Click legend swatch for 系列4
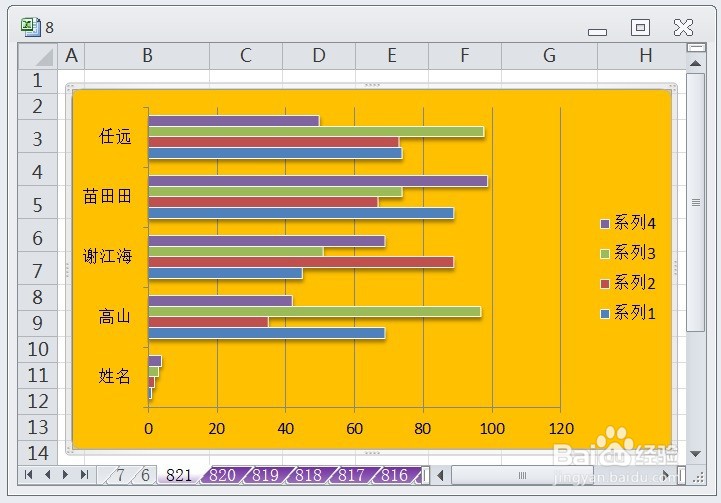 click(605, 224)
